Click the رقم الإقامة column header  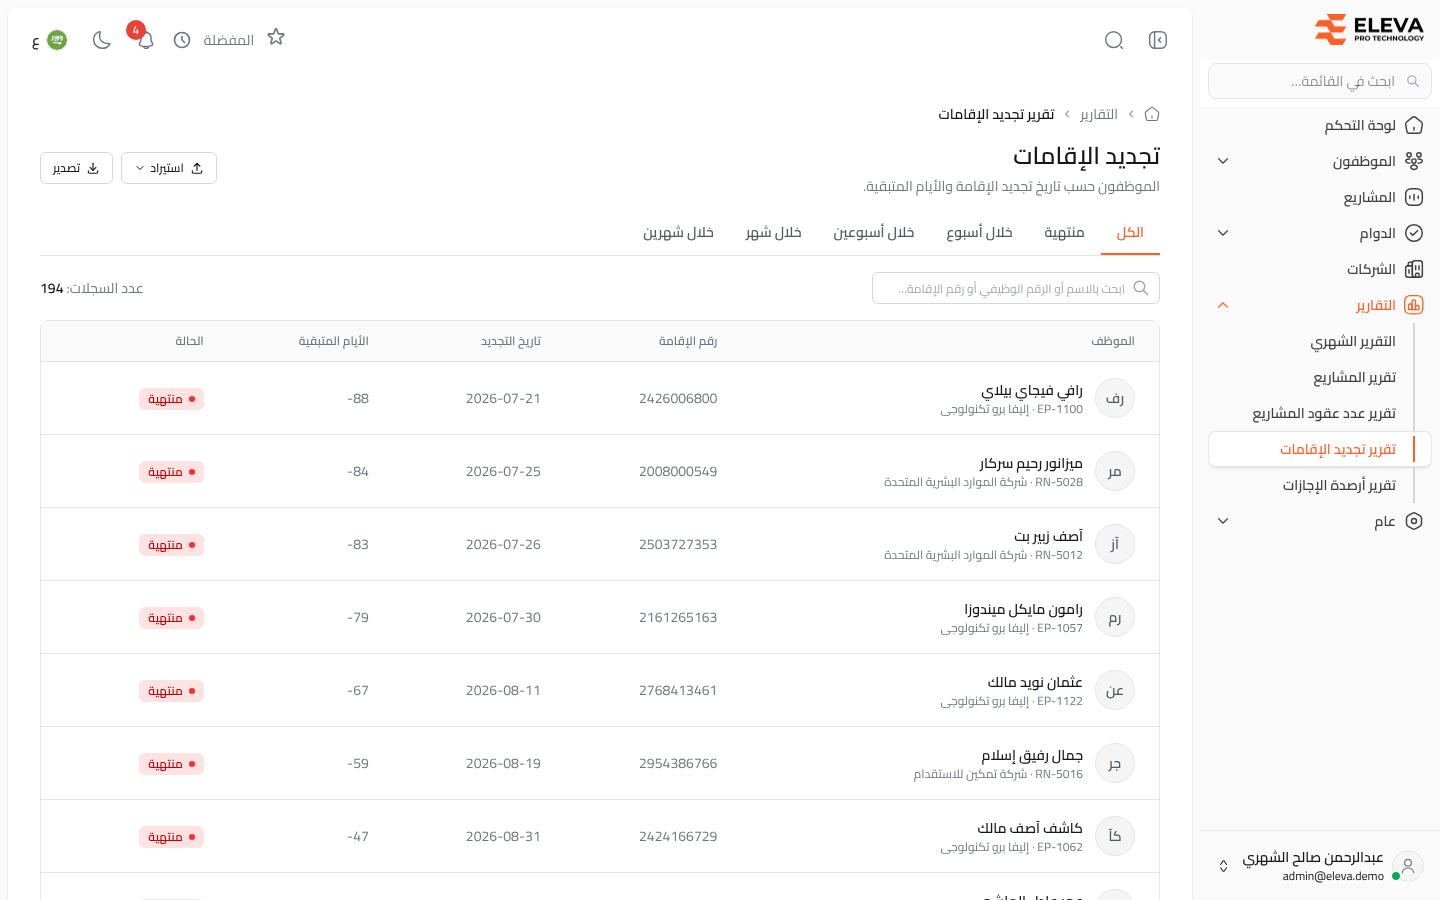tap(688, 341)
